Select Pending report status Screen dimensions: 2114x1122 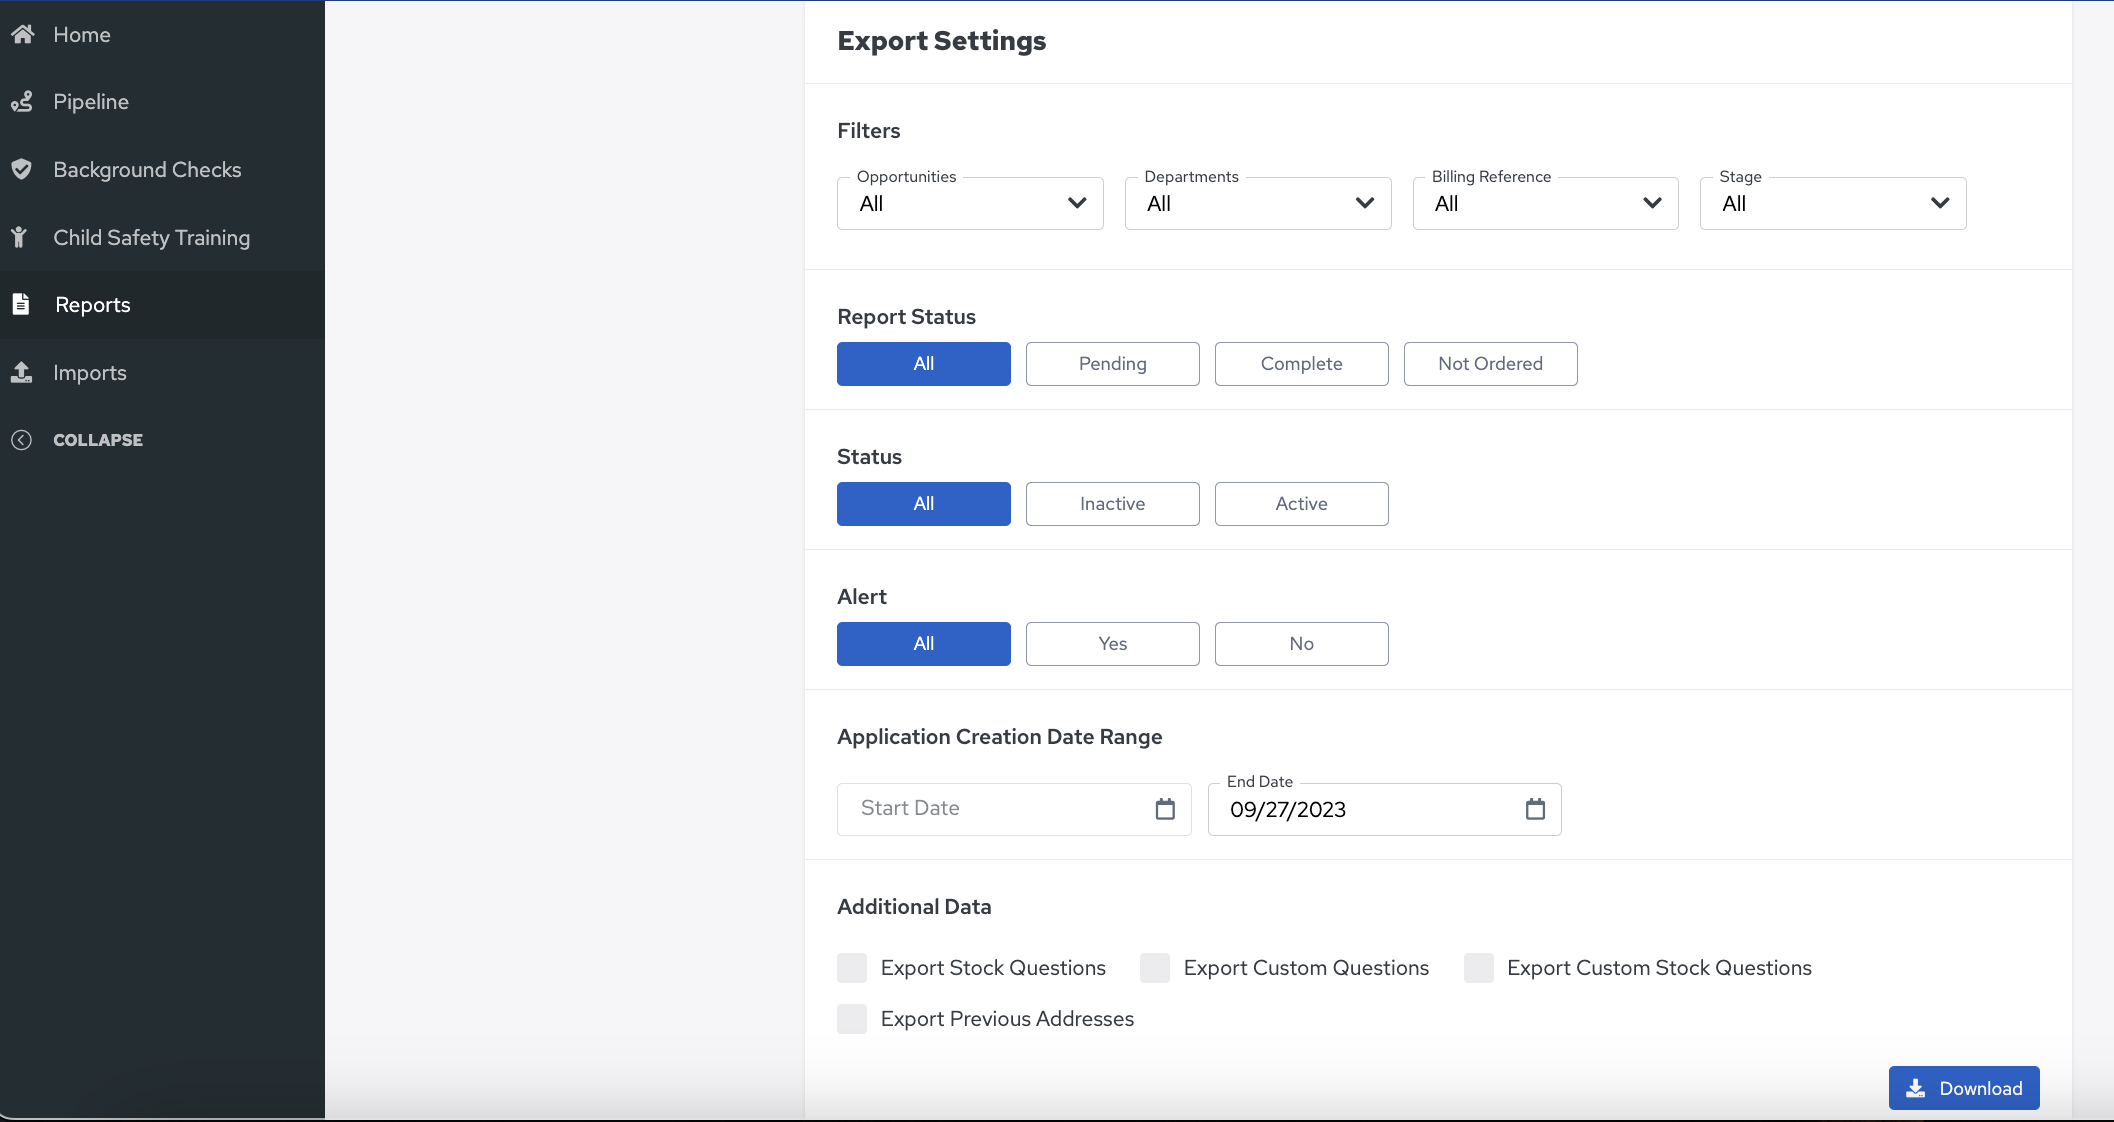click(1113, 364)
